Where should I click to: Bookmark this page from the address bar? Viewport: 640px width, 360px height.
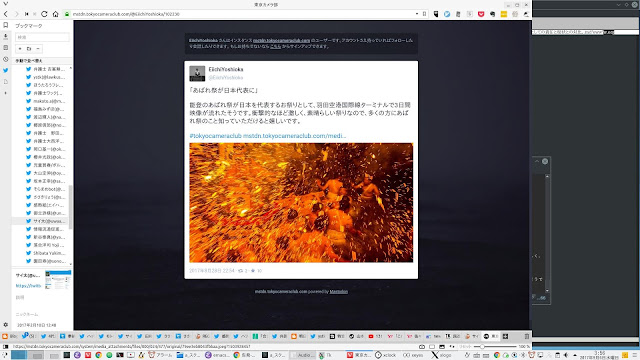click(424, 14)
